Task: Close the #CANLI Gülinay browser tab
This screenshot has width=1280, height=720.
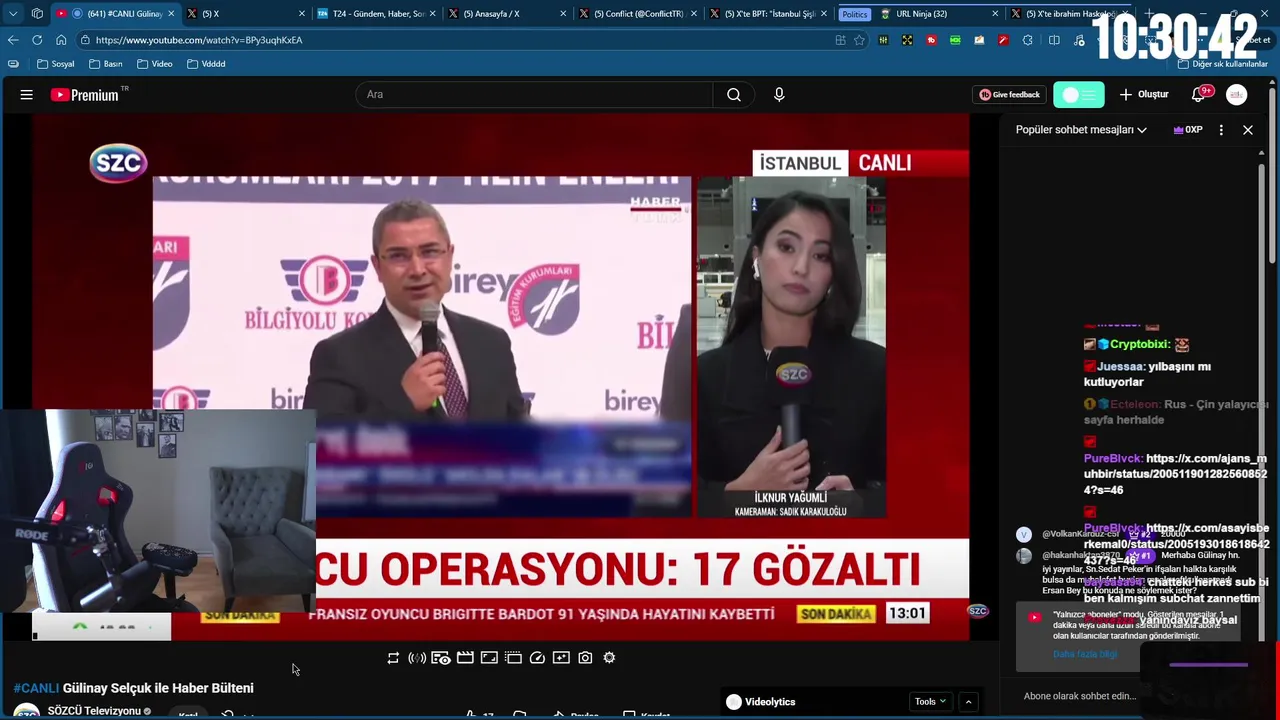Action: pos(170,14)
